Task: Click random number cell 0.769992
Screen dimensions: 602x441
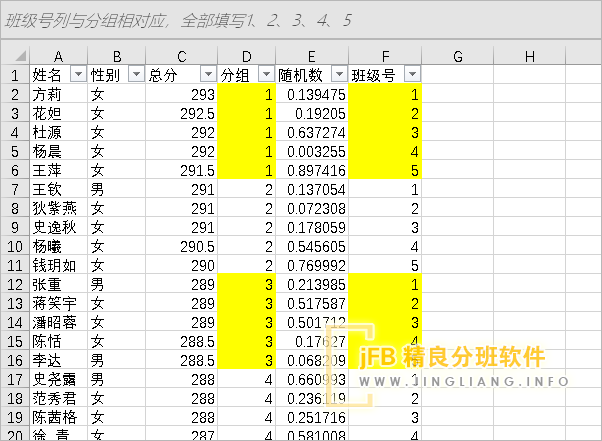Action: 312,265
